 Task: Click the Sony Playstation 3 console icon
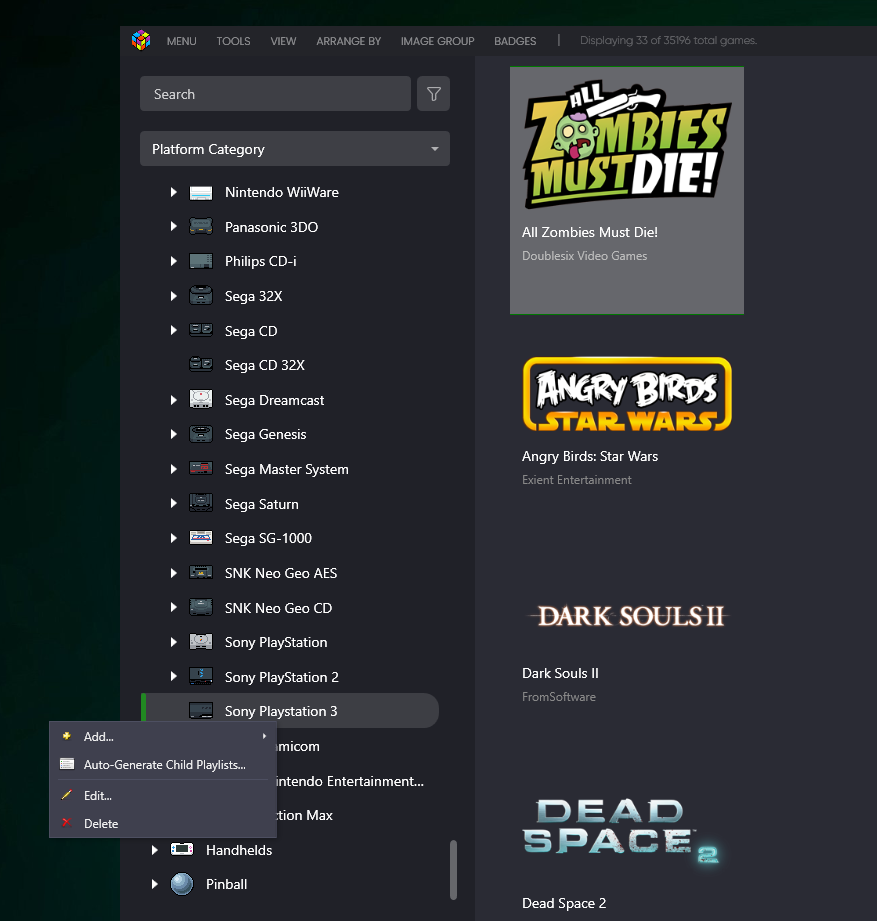201,711
